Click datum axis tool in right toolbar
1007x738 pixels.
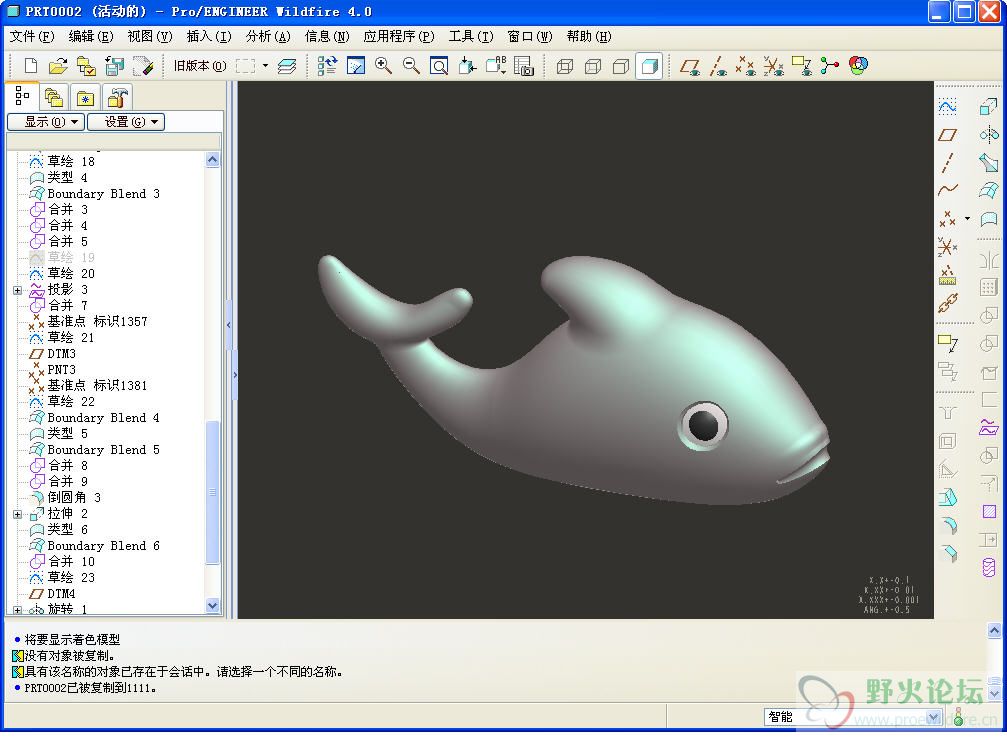pyautogui.click(x=947, y=163)
